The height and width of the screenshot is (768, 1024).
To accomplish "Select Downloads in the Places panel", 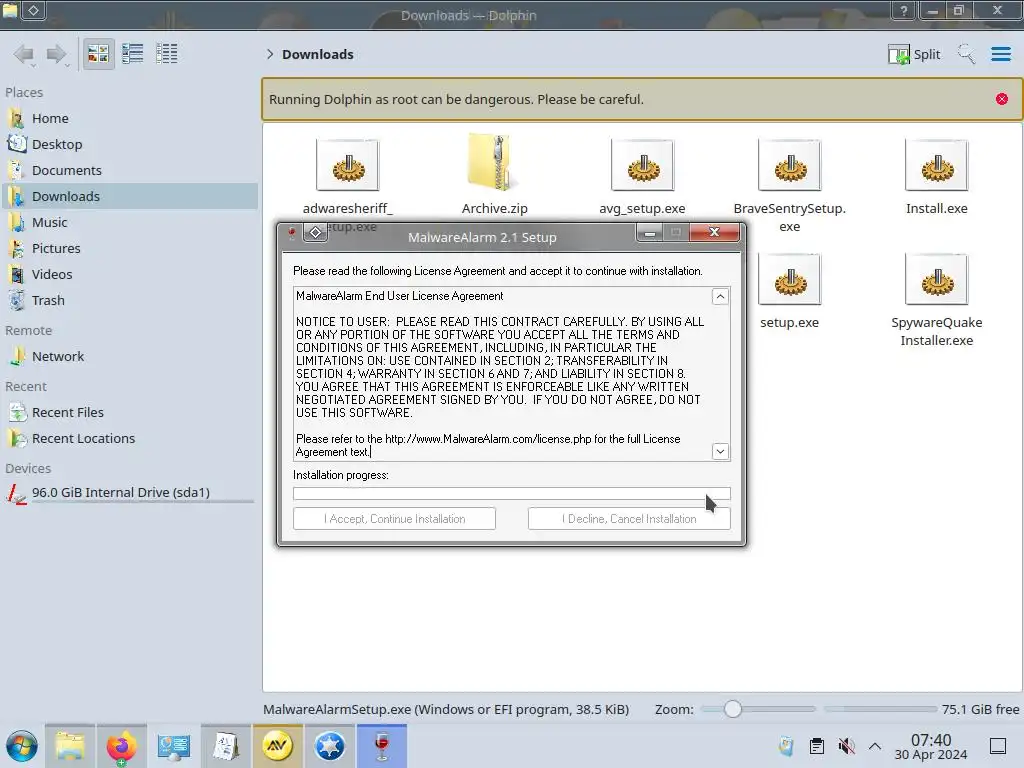I will point(129,197).
